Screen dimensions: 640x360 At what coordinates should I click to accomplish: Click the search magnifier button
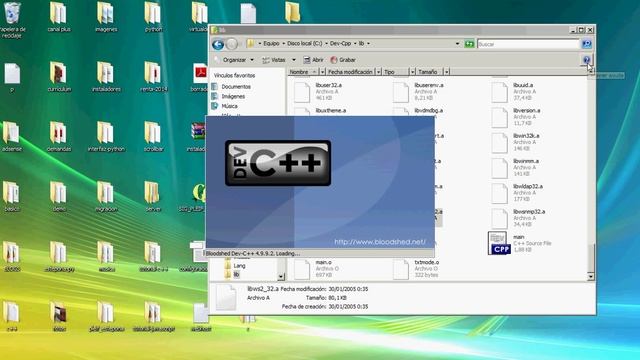pos(586,44)
